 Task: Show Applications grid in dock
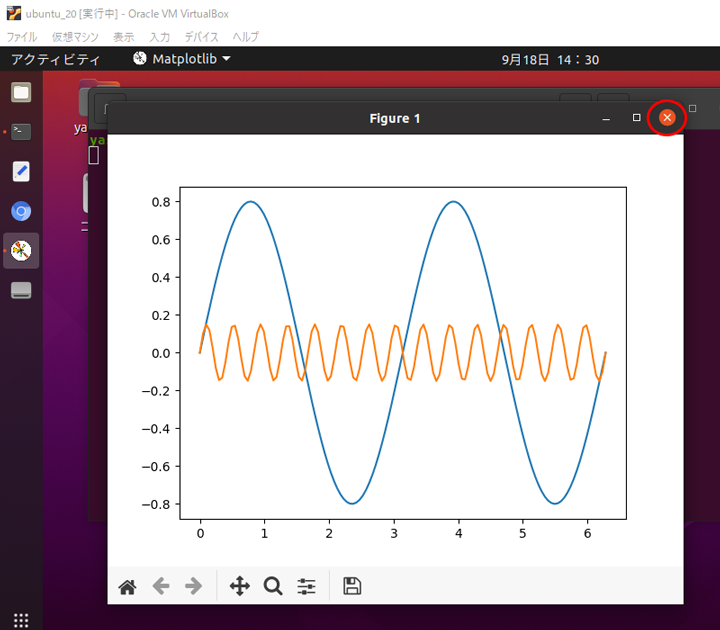21,620
